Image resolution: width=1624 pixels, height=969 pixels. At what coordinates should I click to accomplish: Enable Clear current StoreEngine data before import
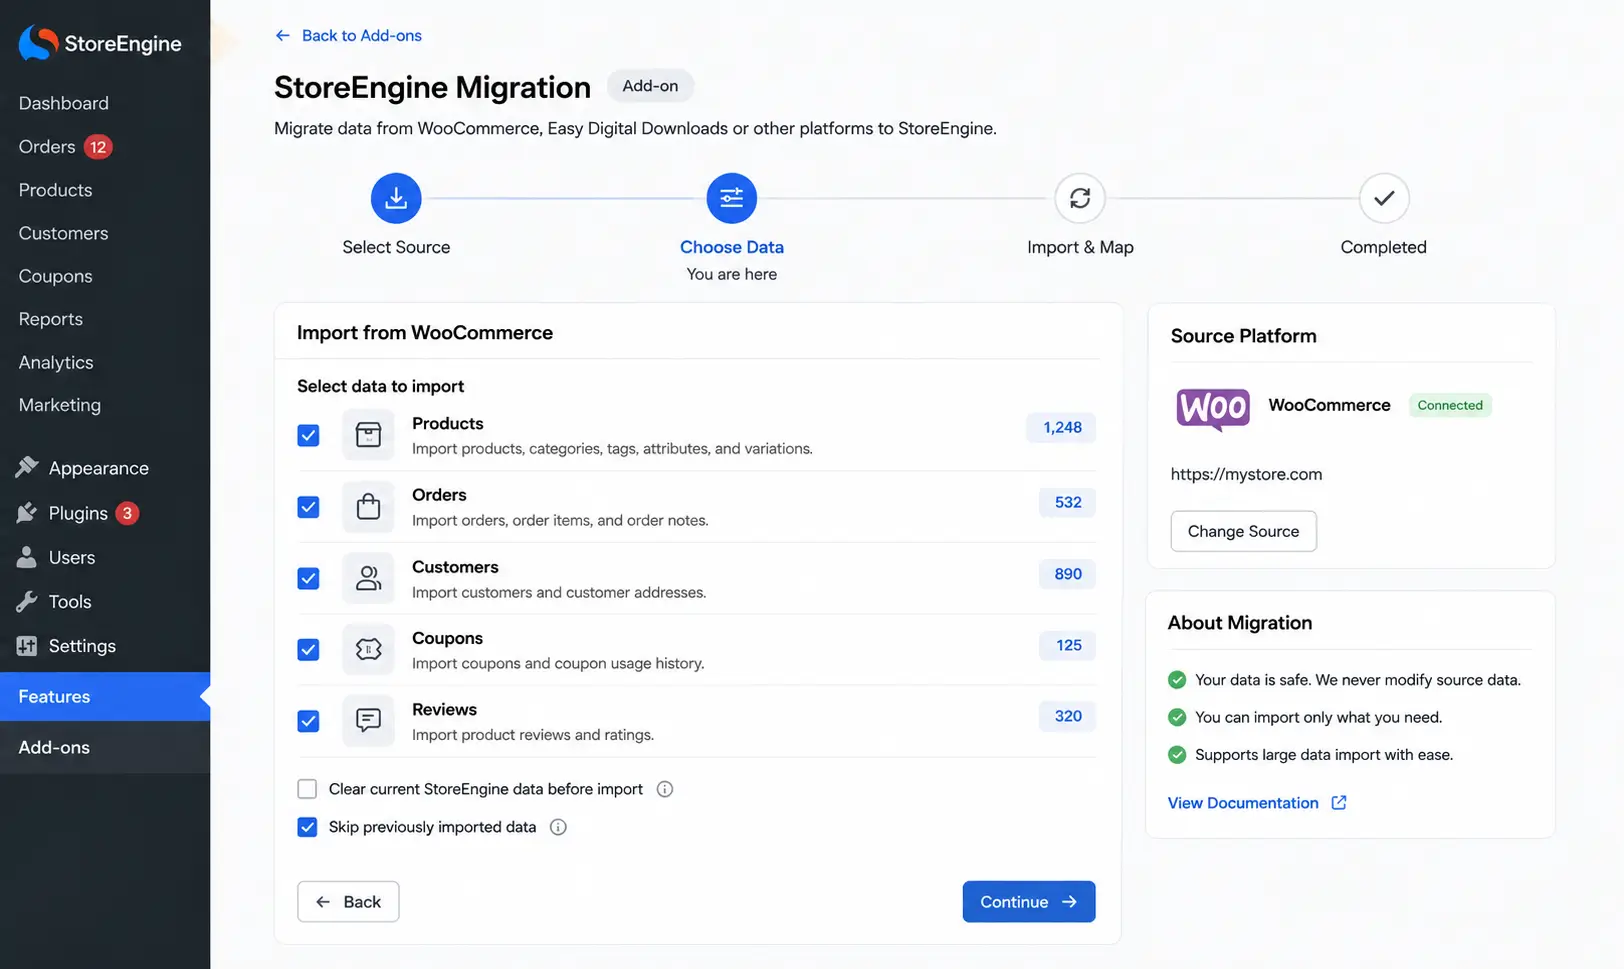click(307, 789)
